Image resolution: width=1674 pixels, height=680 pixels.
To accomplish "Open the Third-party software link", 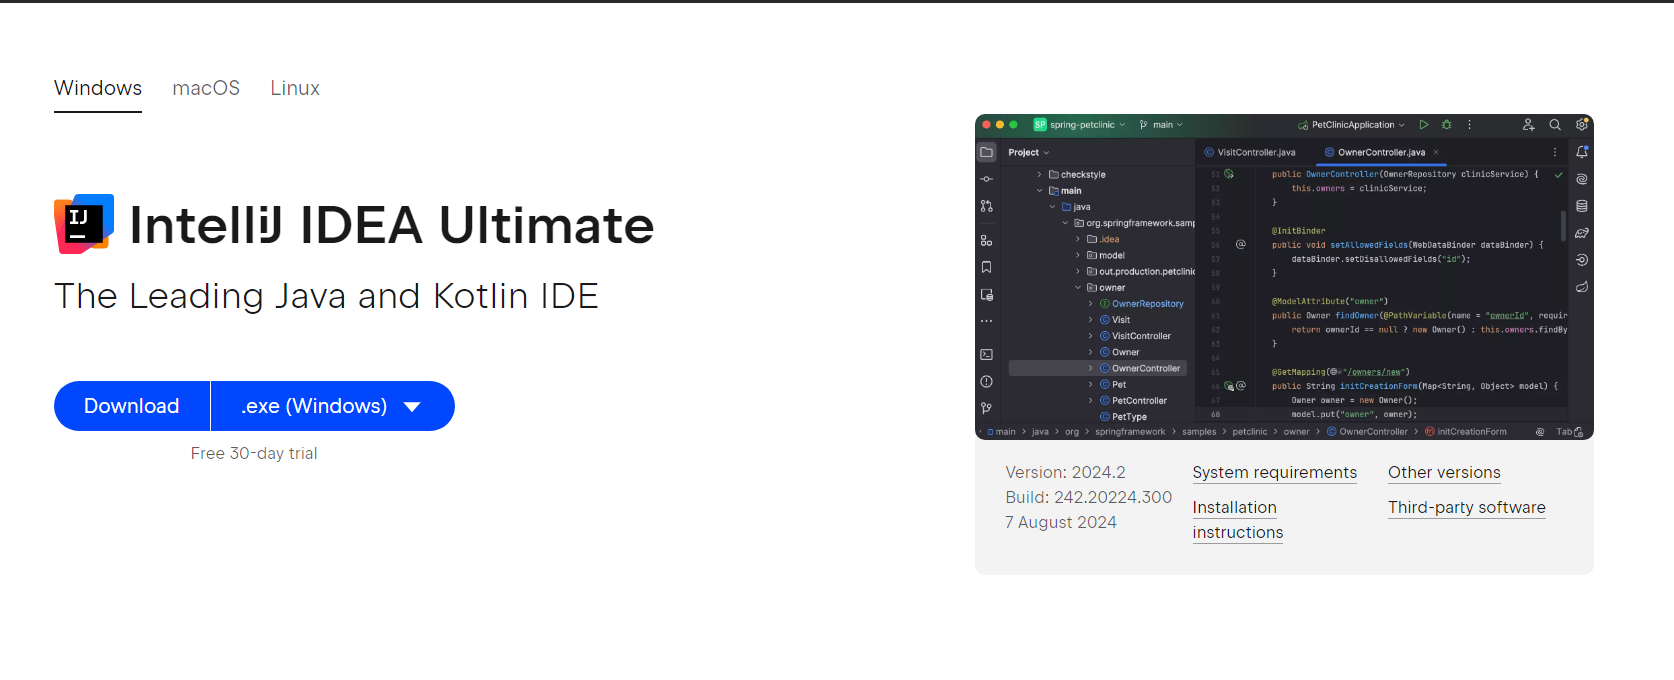I will click(1467, 507).
